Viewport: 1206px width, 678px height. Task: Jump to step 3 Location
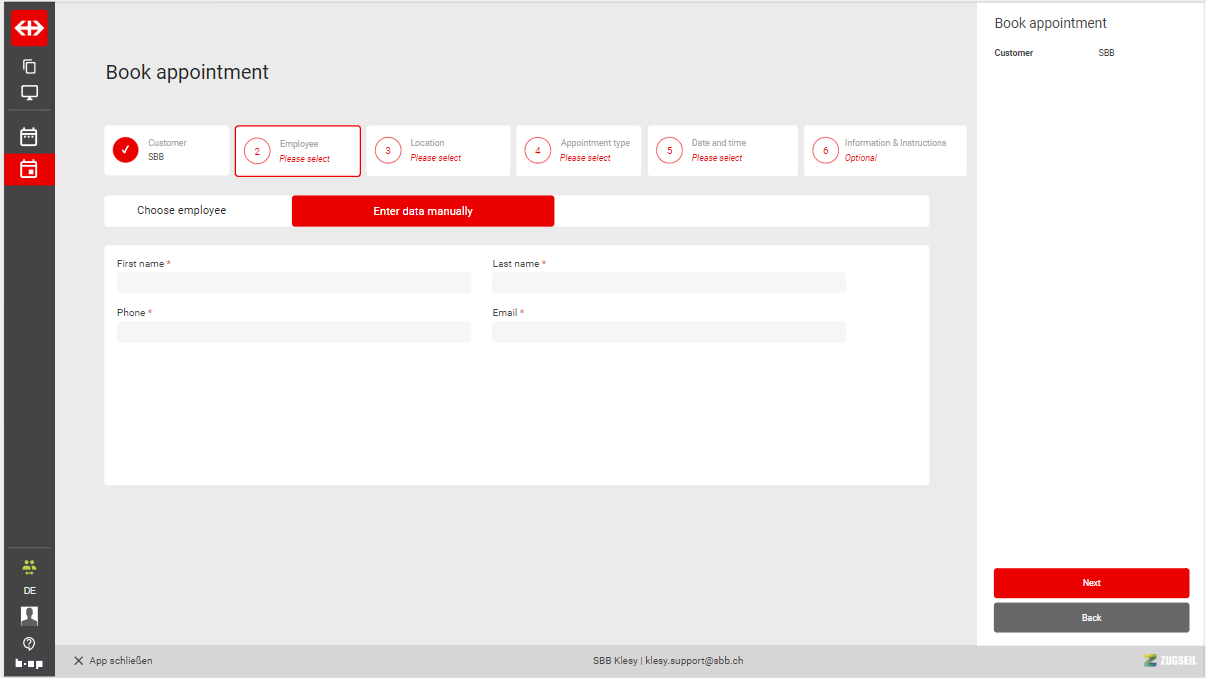438,151
